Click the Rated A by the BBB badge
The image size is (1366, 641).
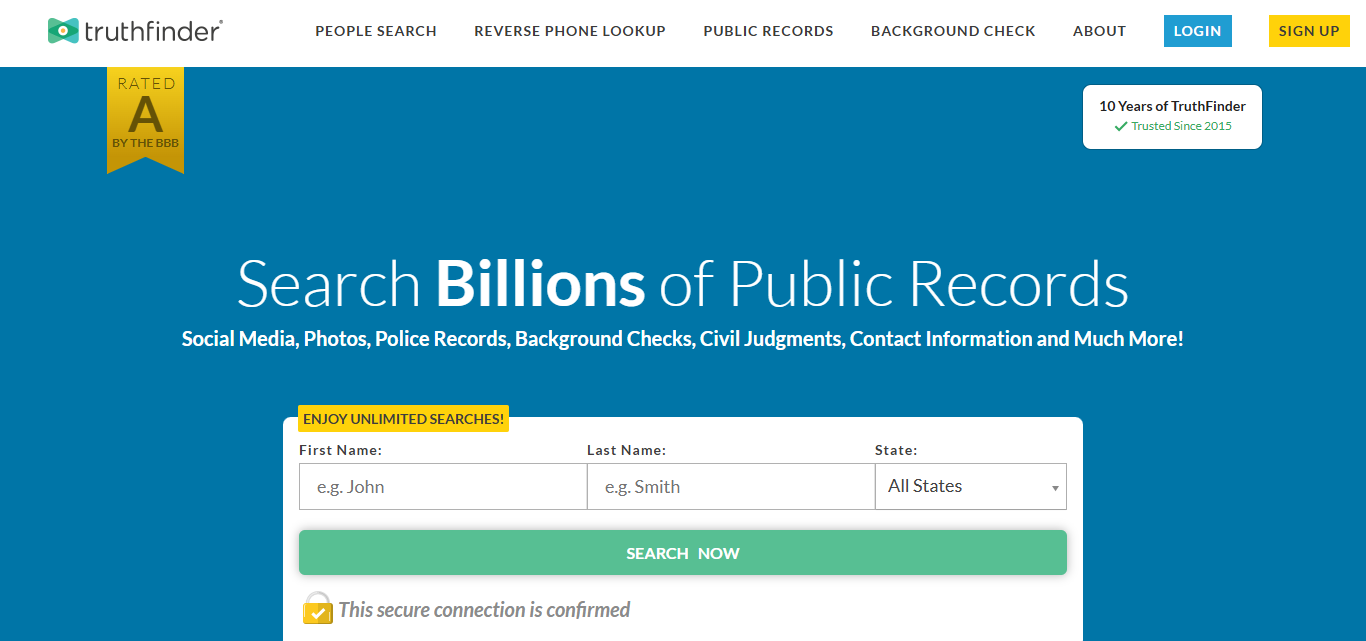pos(146,118)
